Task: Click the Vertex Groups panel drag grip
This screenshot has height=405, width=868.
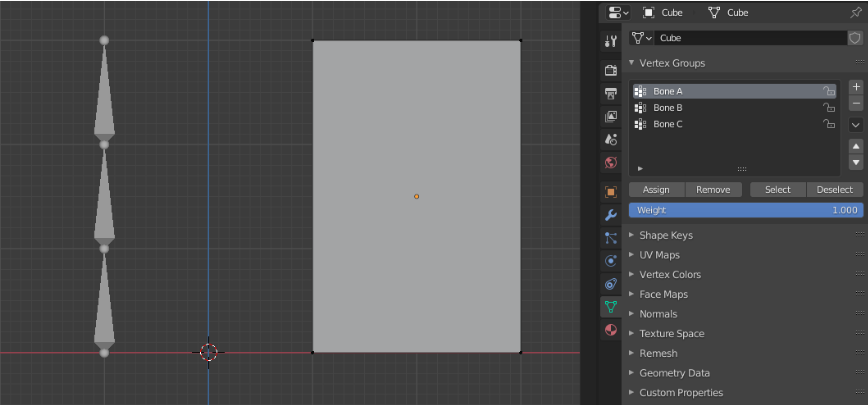Action: 860,62
